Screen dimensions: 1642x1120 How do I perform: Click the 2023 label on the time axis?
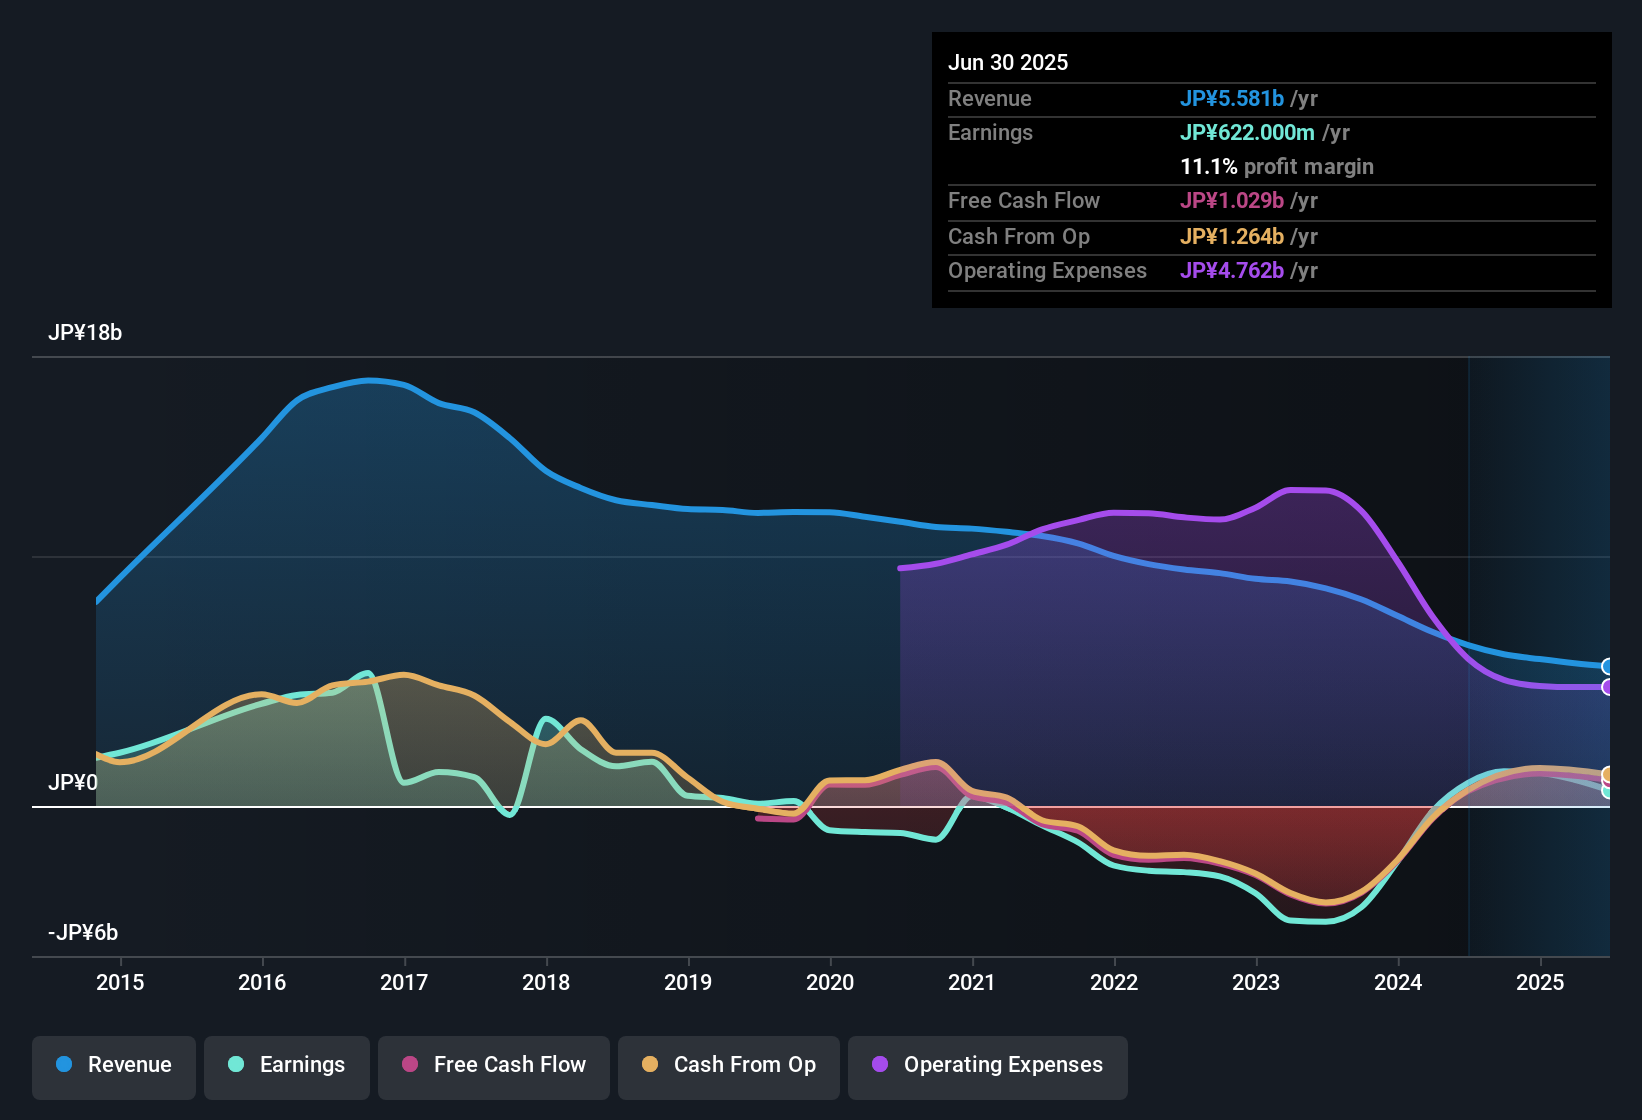pyautogui.click(x=1256, y=983)
